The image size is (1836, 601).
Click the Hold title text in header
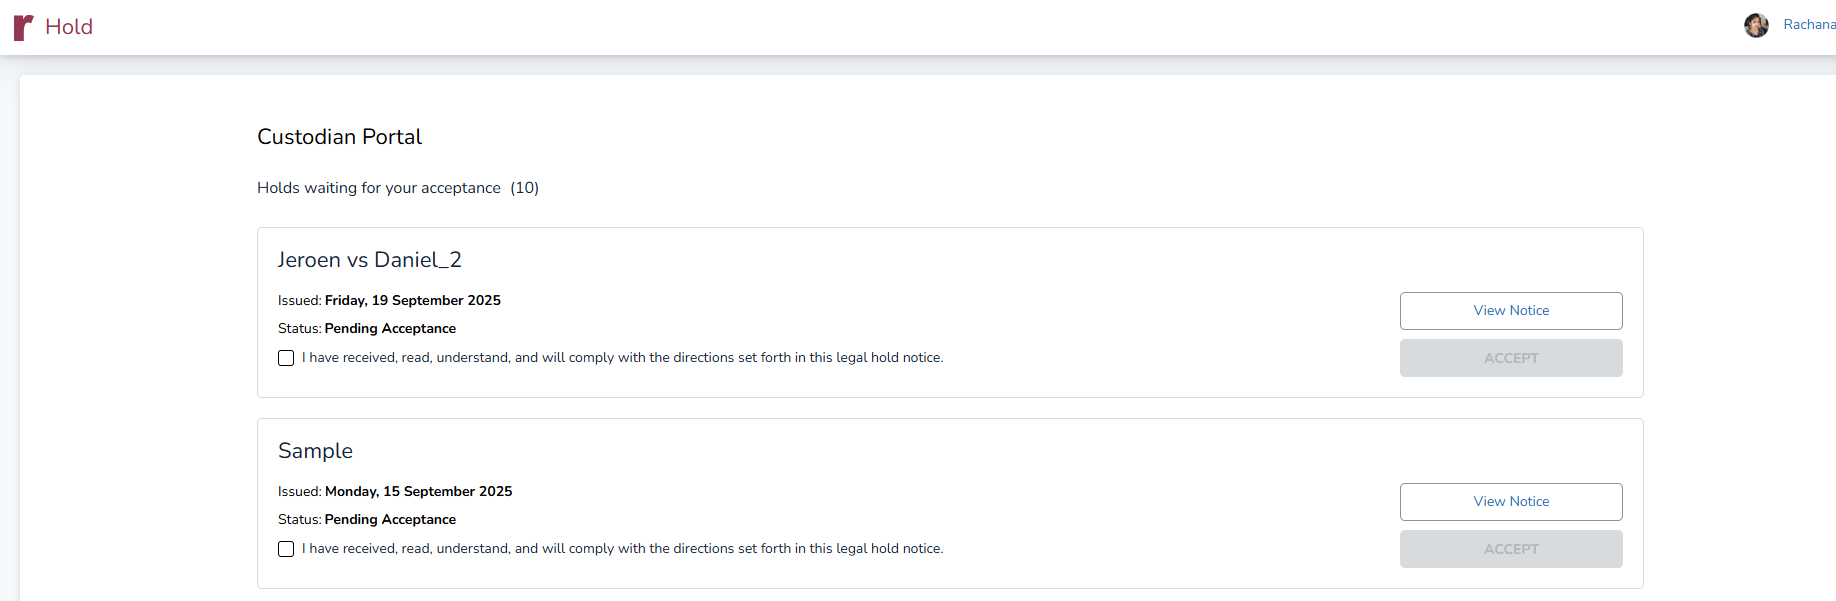point(69,27)
